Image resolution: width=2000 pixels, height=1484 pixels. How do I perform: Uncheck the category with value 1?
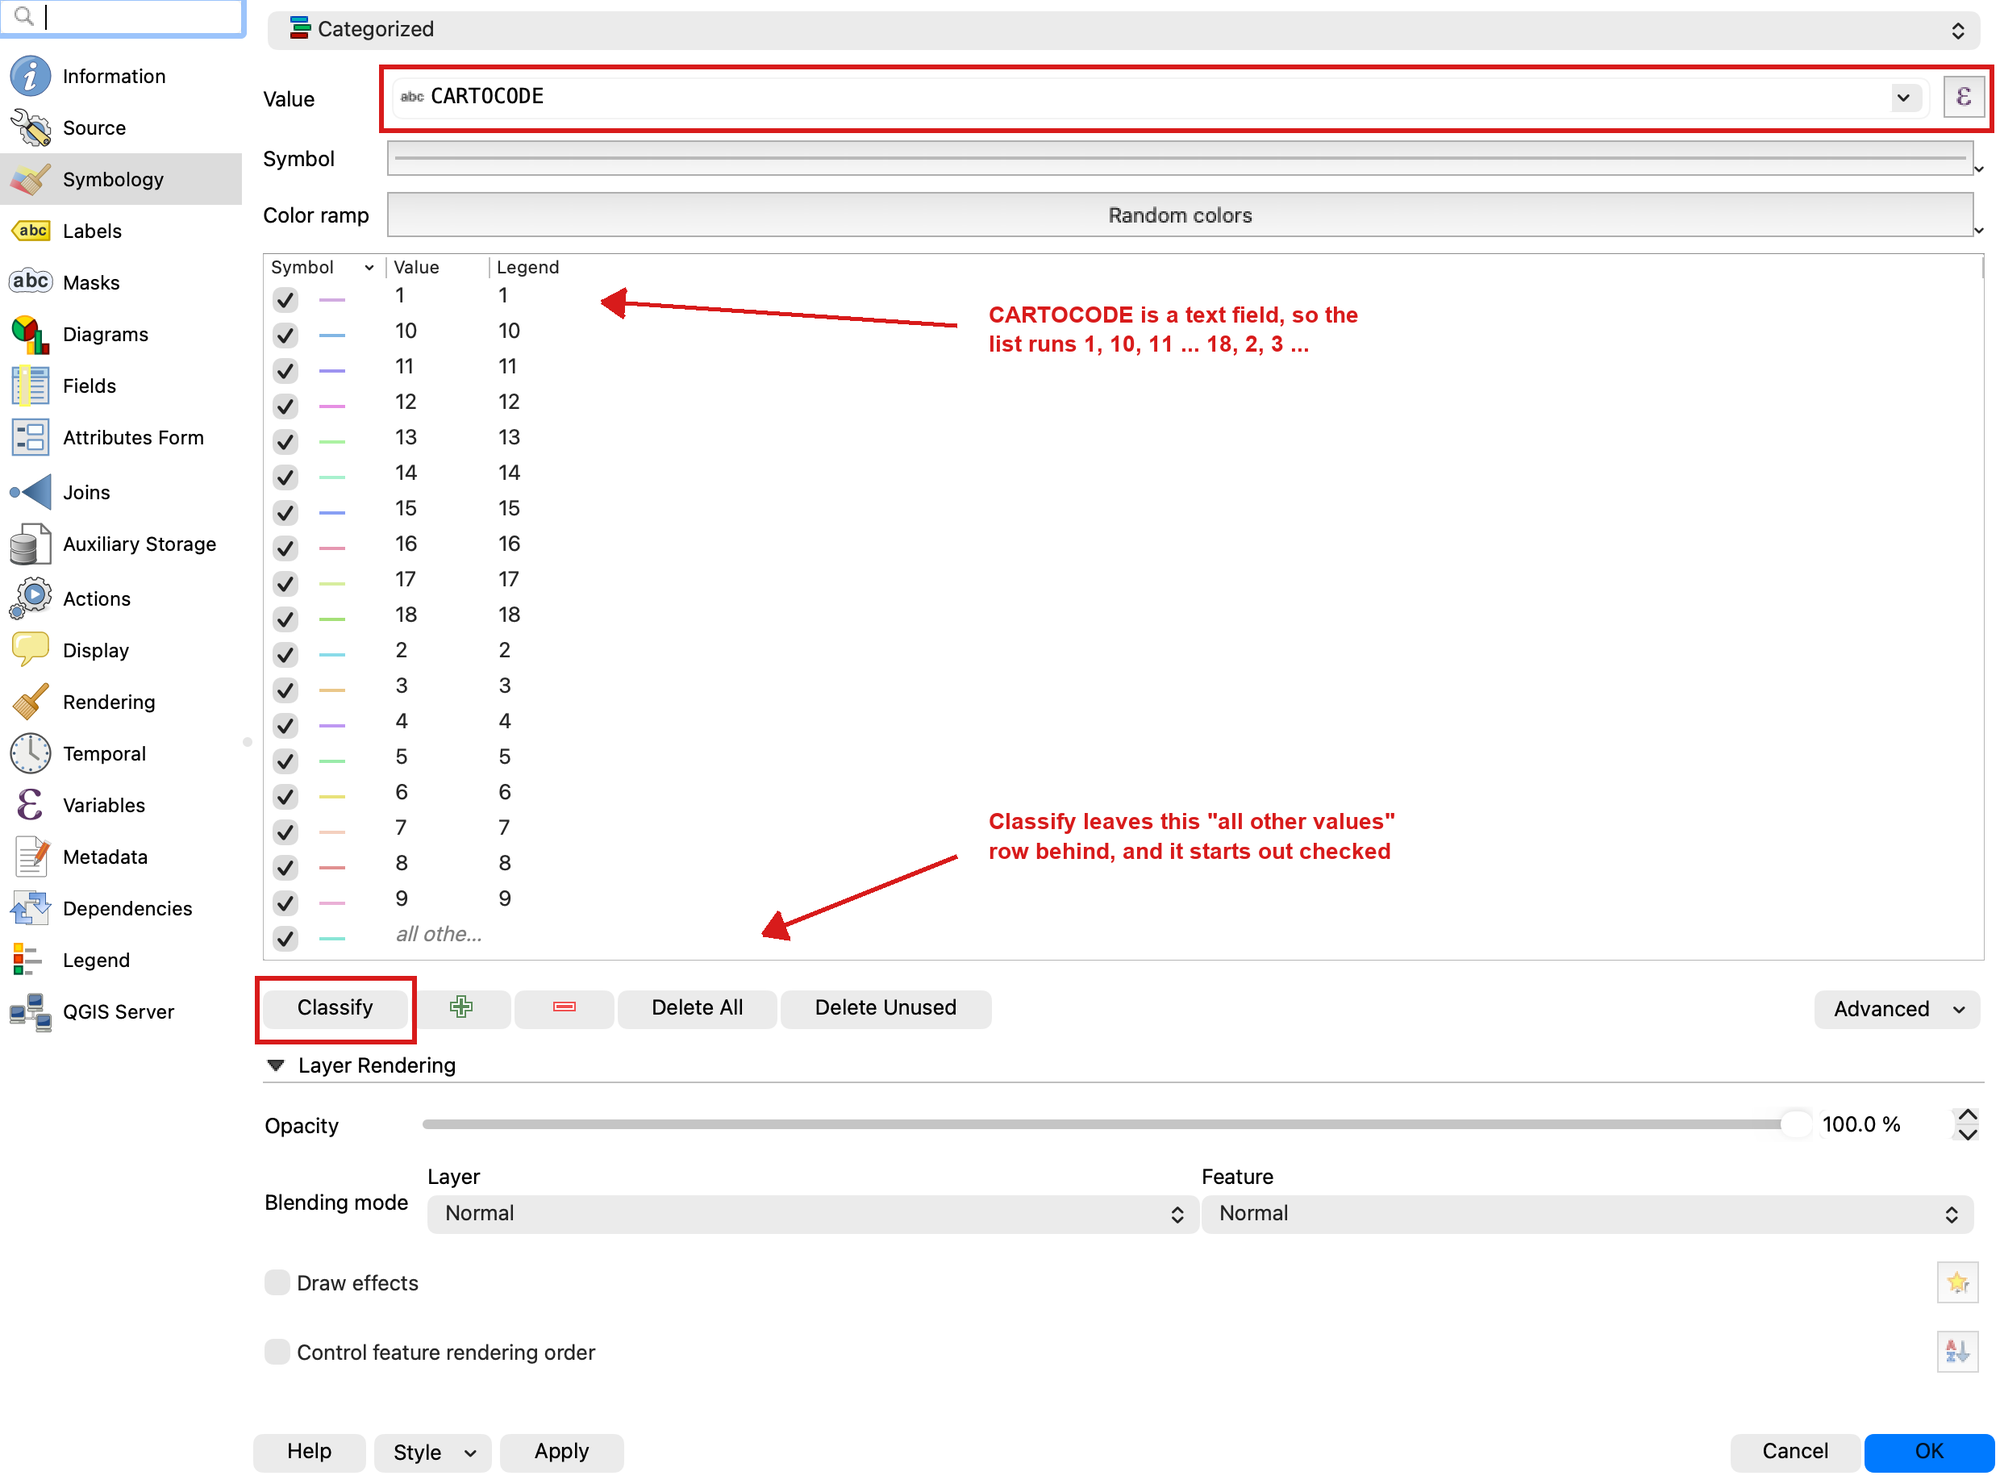click(x=285, y=299)
